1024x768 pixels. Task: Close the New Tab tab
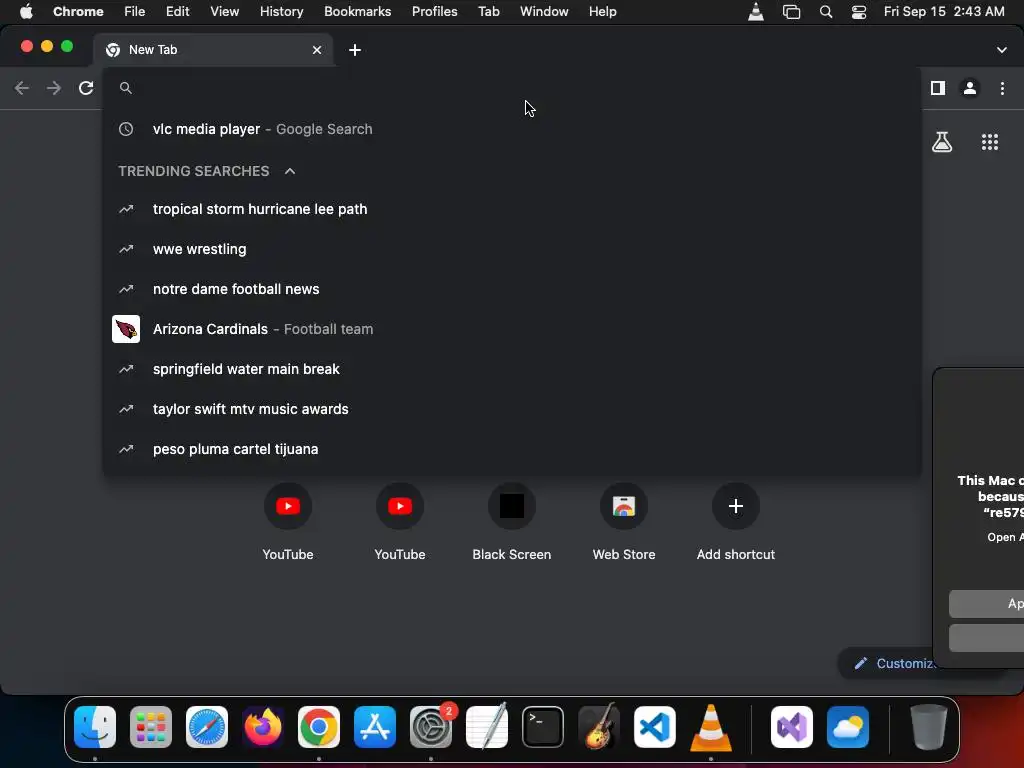coord(317,50)
